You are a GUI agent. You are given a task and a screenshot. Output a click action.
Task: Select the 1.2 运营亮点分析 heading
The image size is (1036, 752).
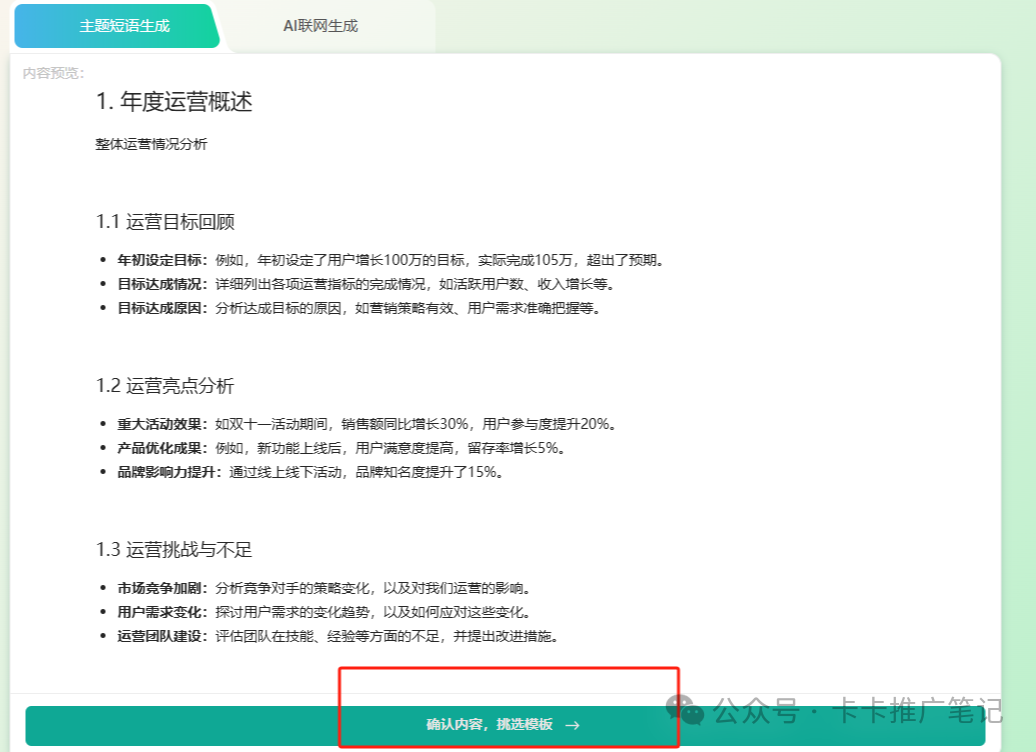165,386
